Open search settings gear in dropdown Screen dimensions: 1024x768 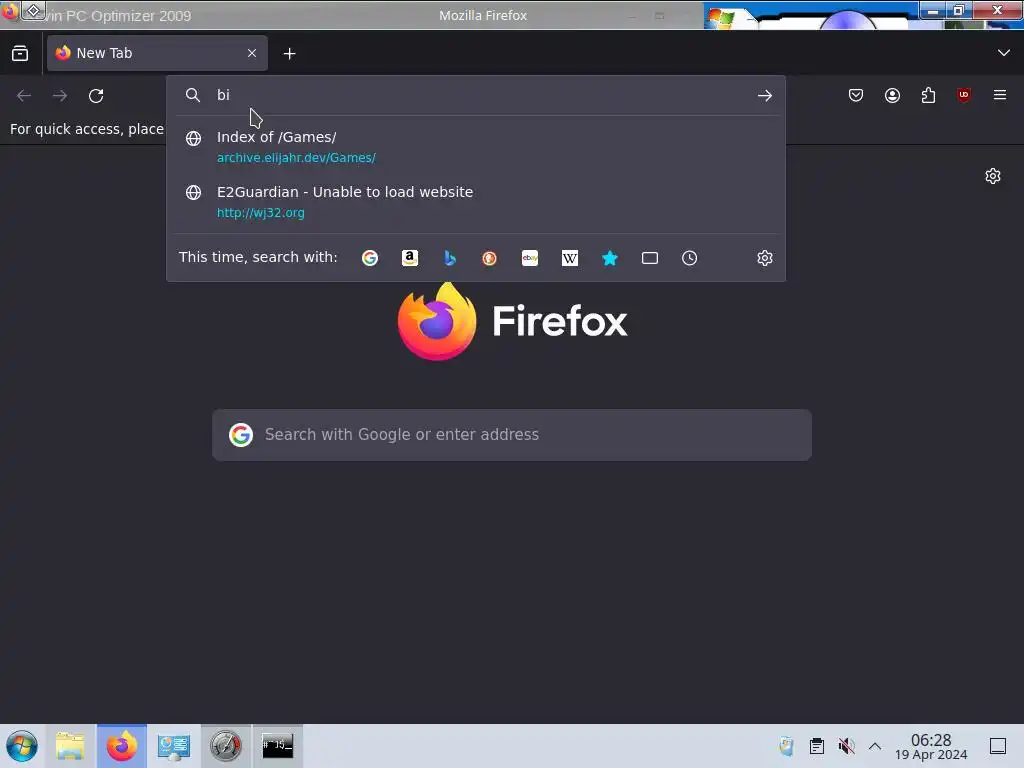(x=765, y=258)
